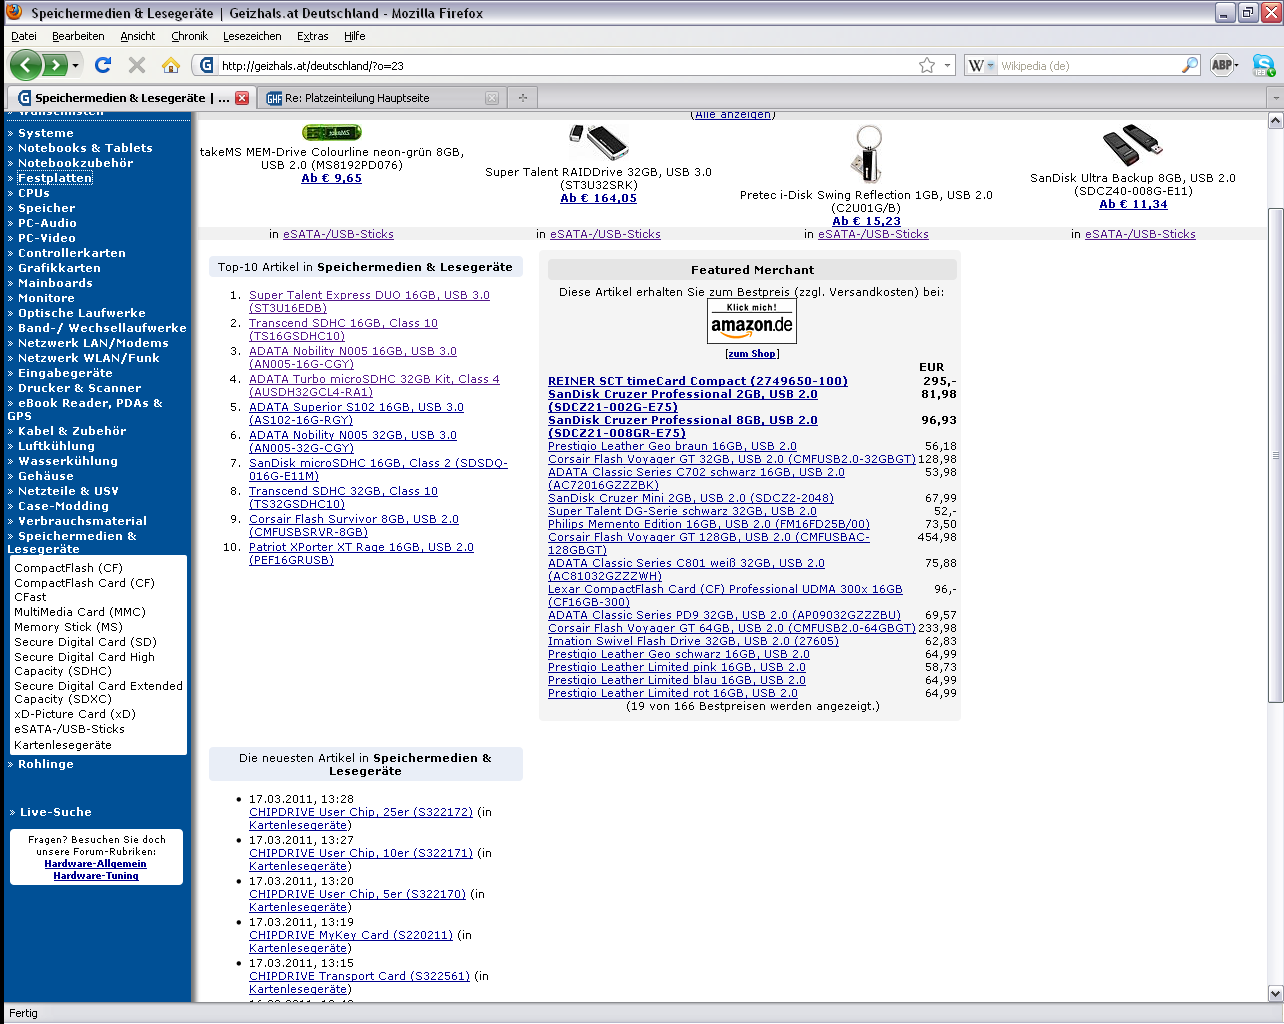Click the scrollbar up arrow
1284x1024 pixels.
1275,120
